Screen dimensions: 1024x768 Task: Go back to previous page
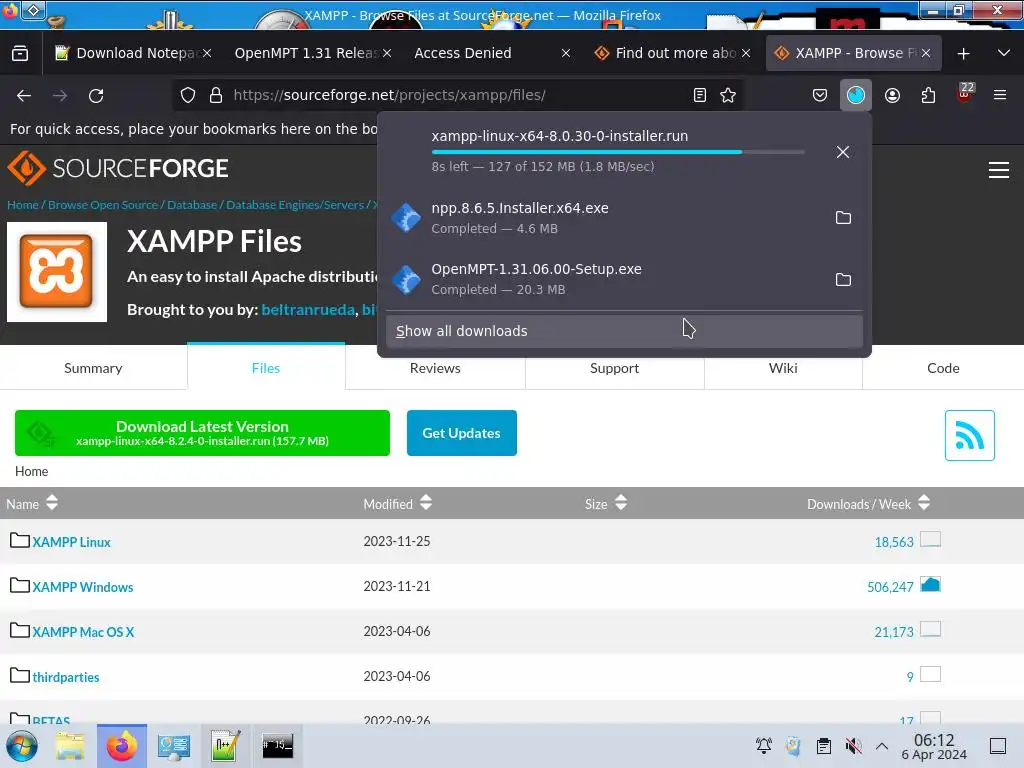[24, 95]
